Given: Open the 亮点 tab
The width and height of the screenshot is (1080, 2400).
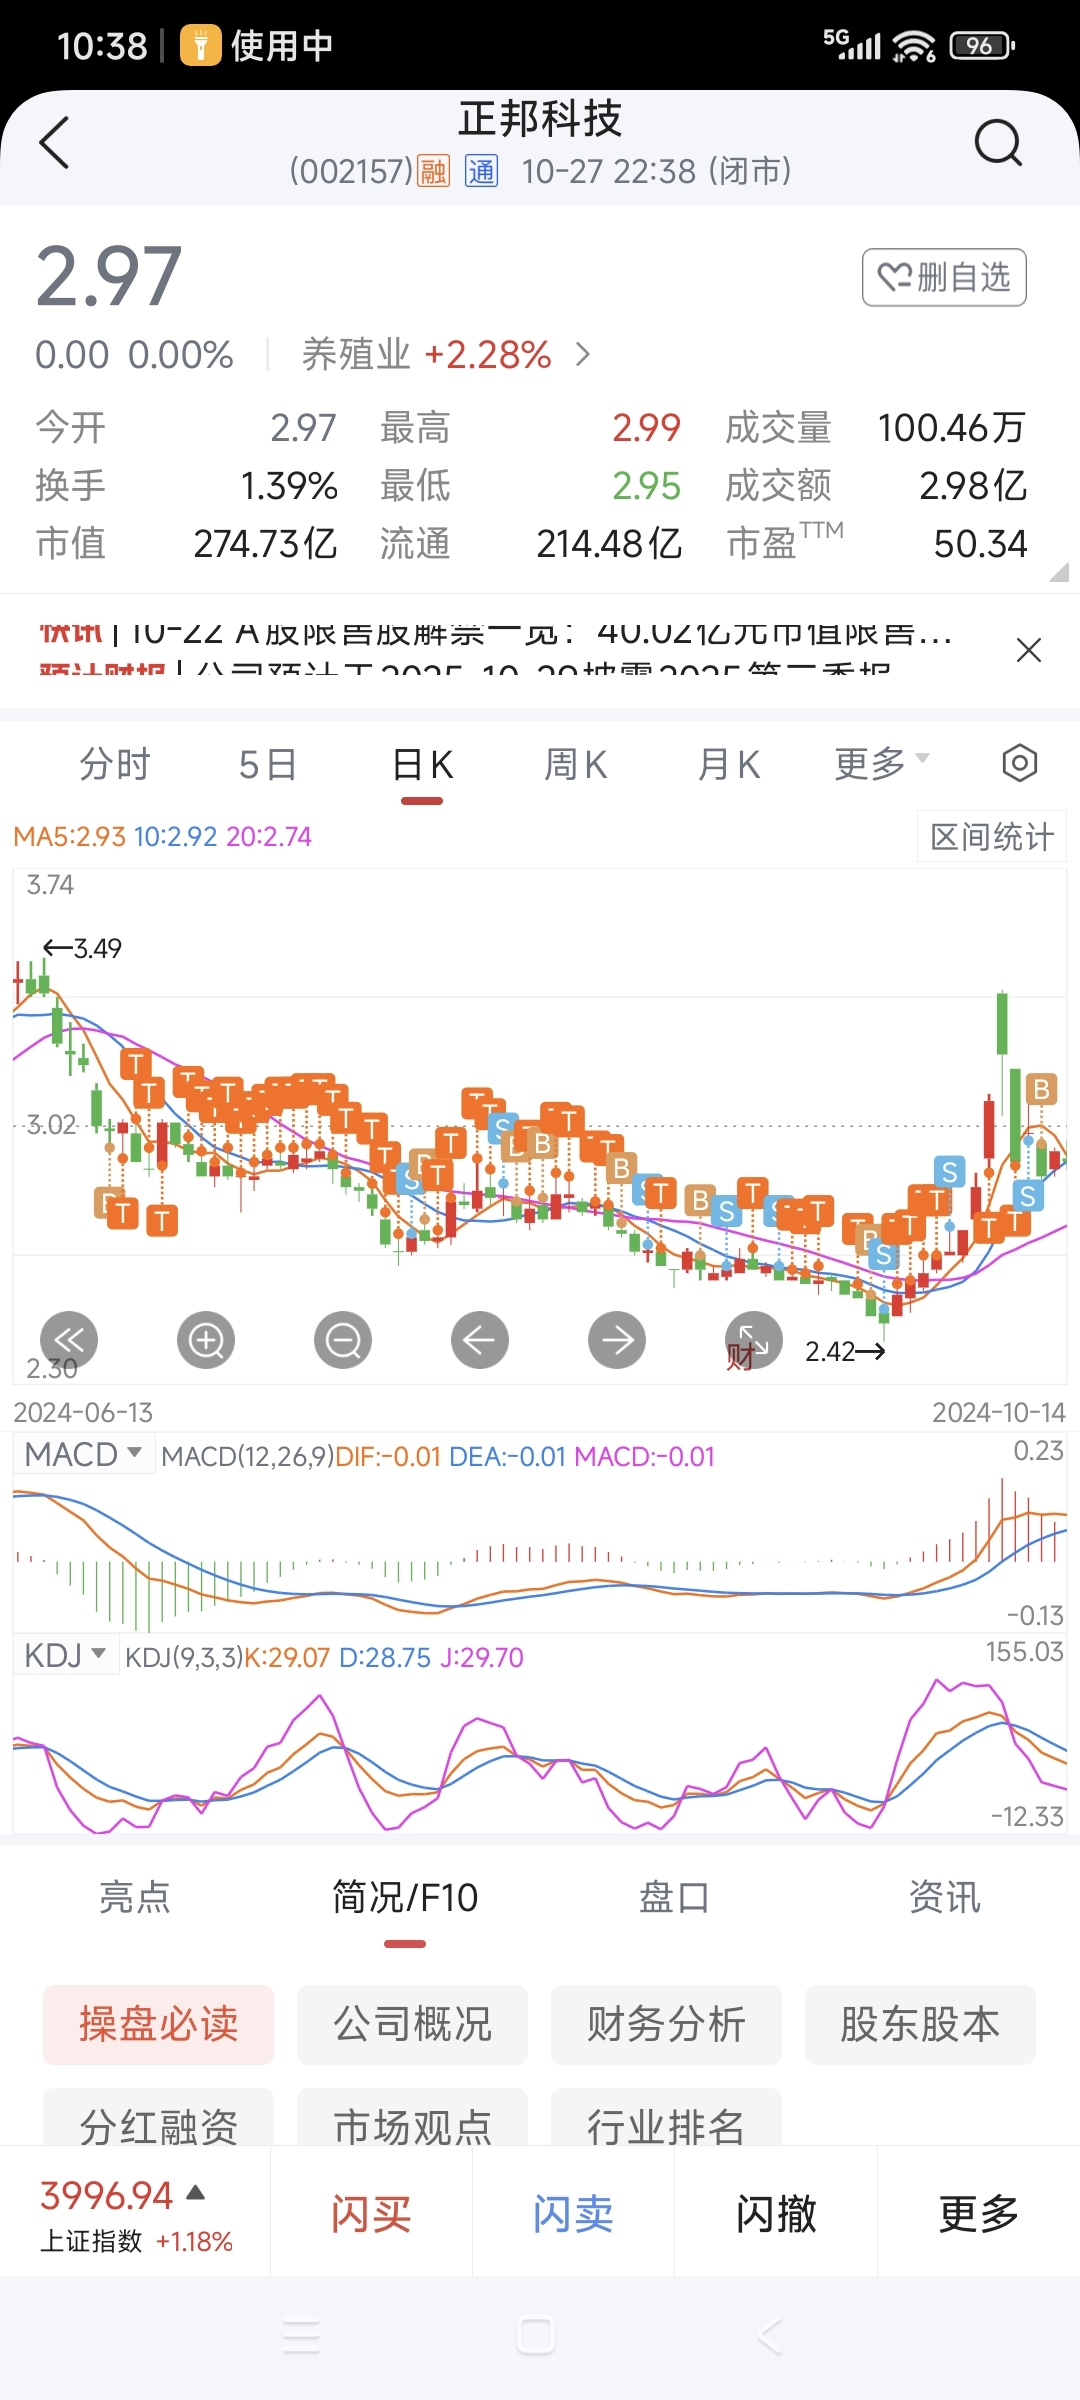Looking at the screenshot, I should tap(135, 1897).
